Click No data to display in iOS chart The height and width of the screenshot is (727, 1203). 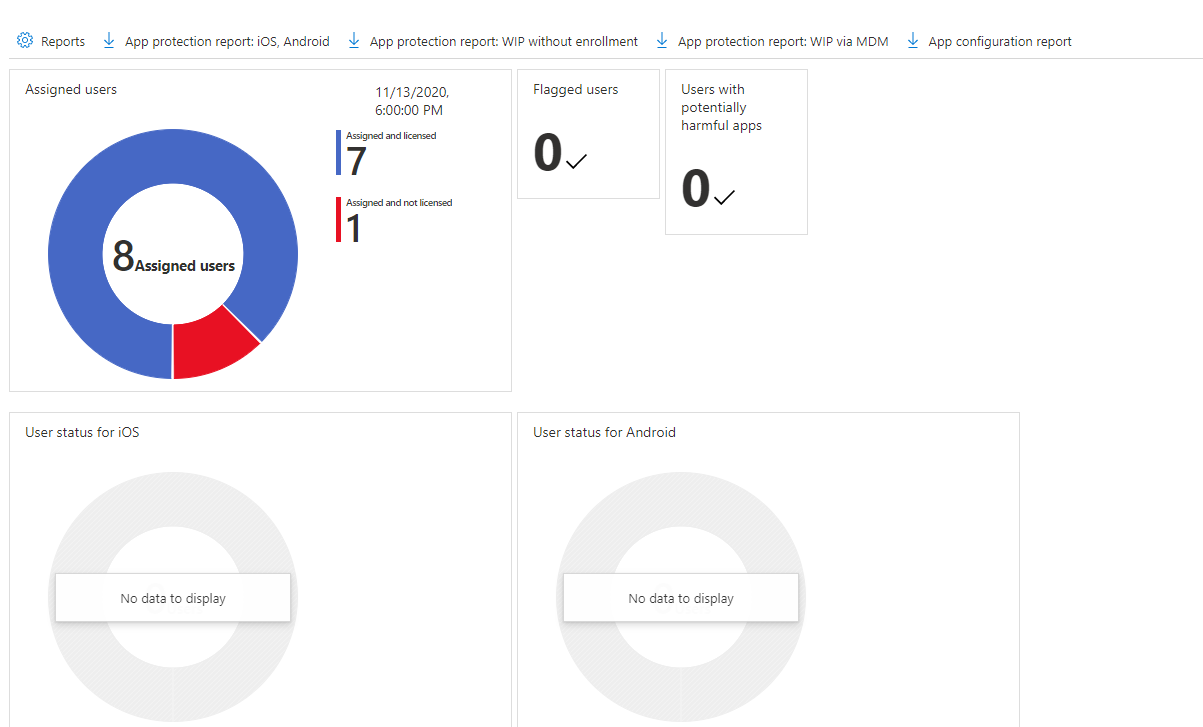173,598
